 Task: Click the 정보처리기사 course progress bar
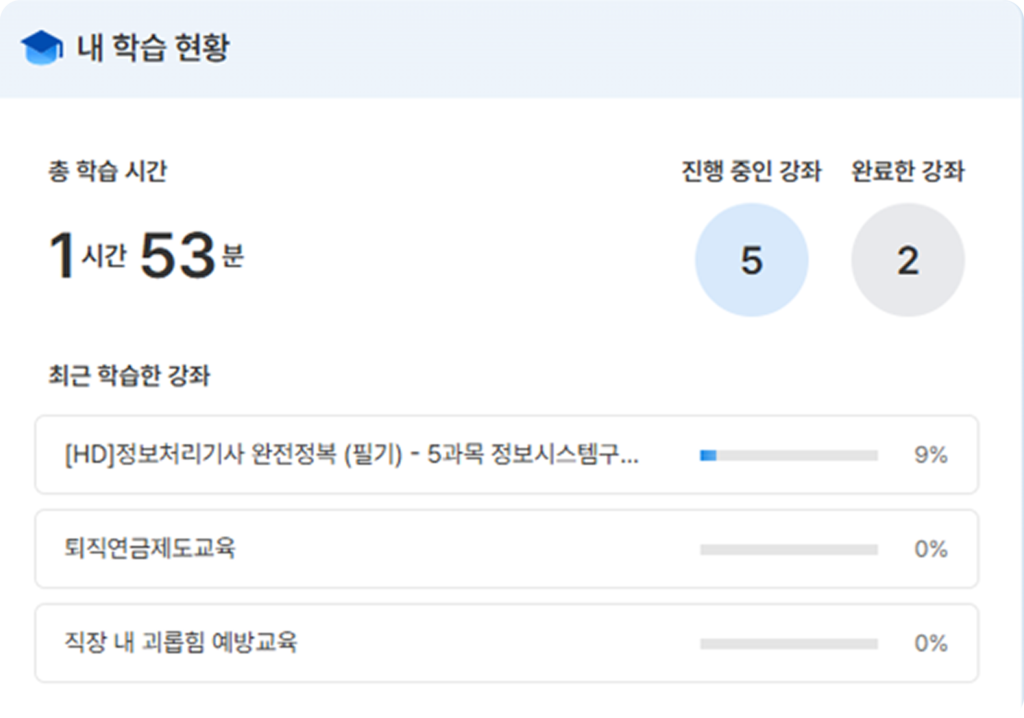789,455
